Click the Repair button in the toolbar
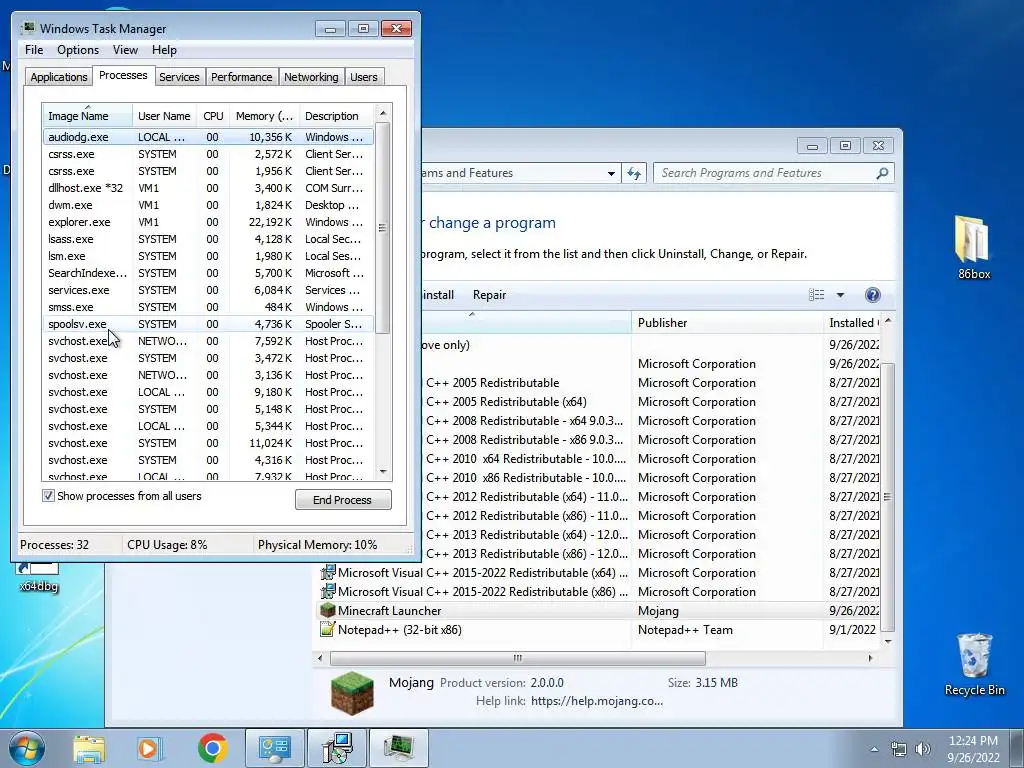The width and height of the screenshot is (1024, 768). [x=489, y=295]
